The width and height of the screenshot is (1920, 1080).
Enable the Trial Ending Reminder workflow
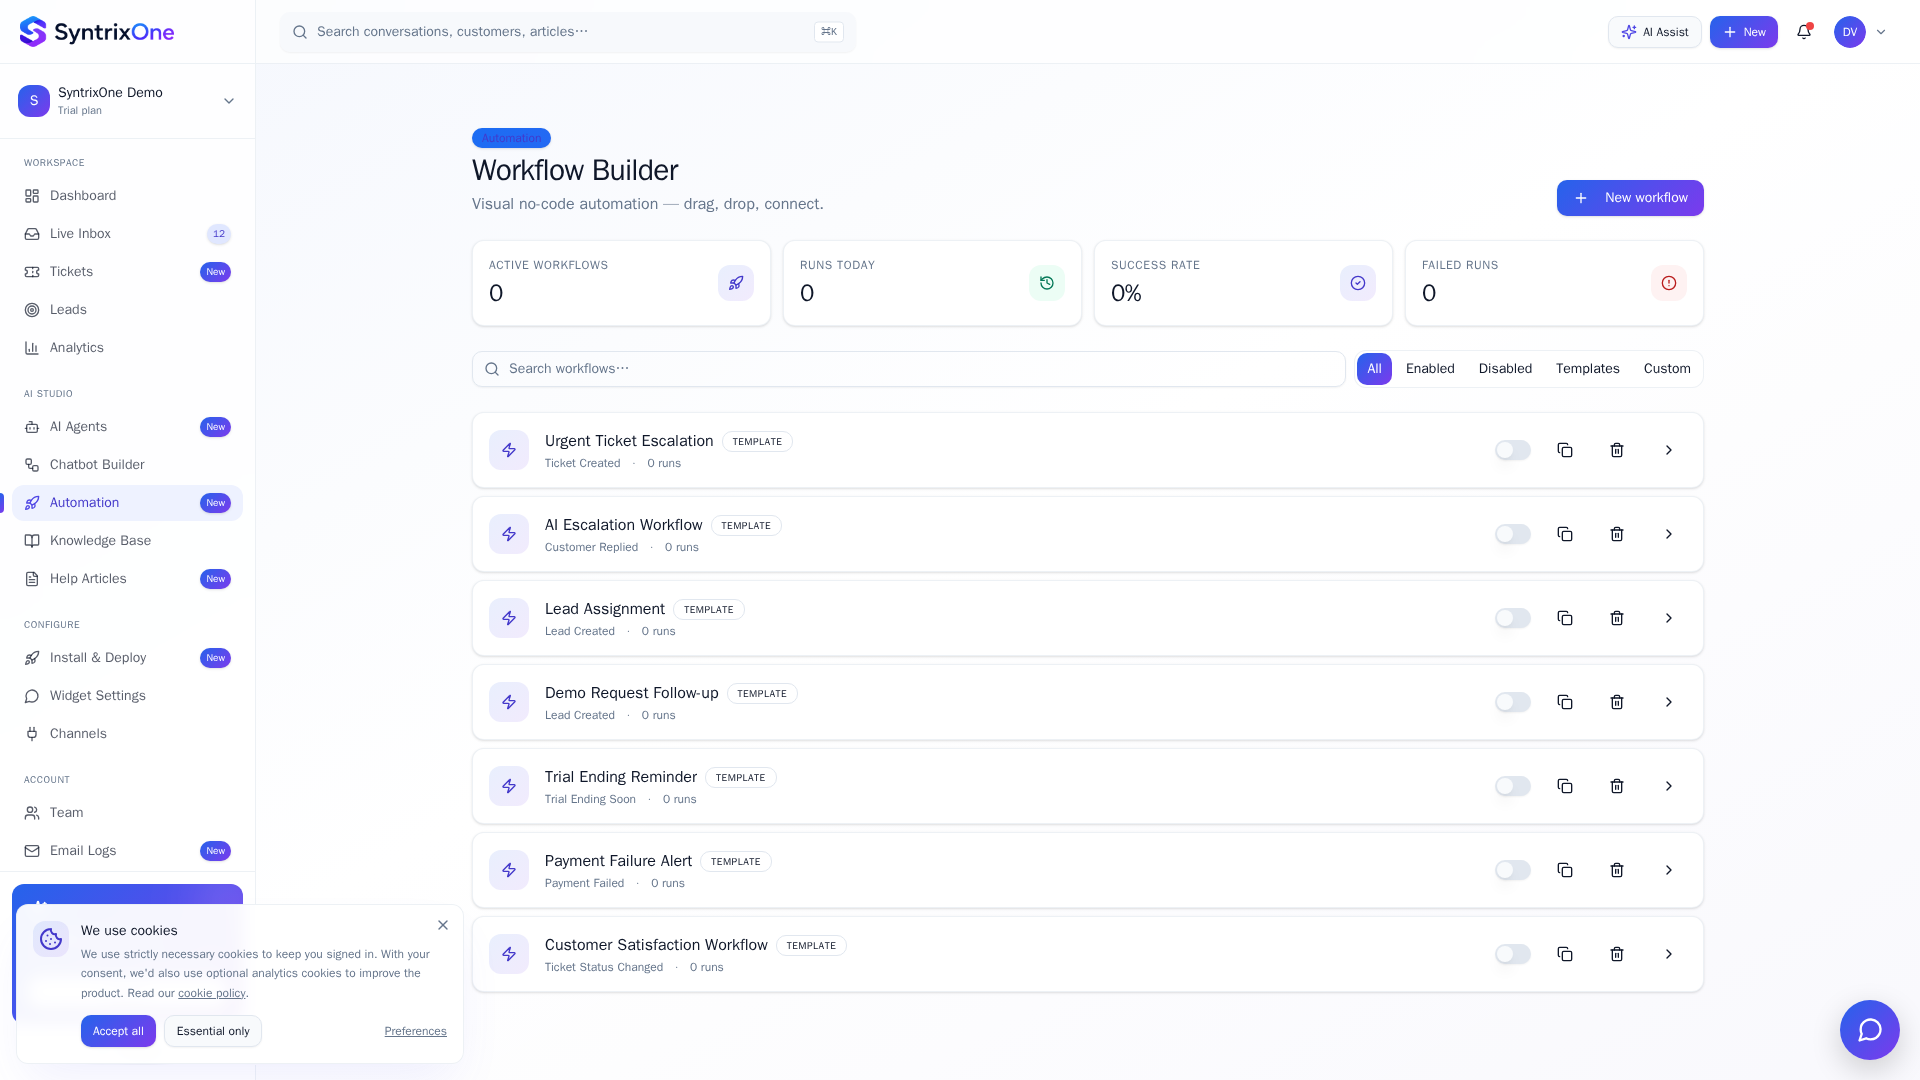(x=1513, y=786)
